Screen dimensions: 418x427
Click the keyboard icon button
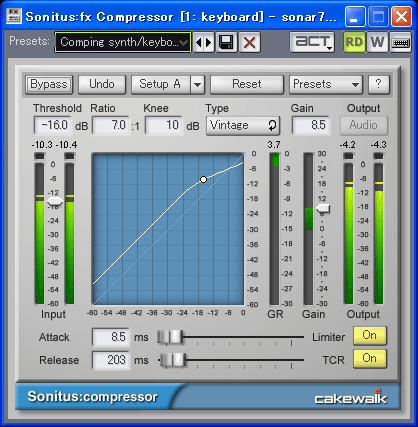coord(400,42)
